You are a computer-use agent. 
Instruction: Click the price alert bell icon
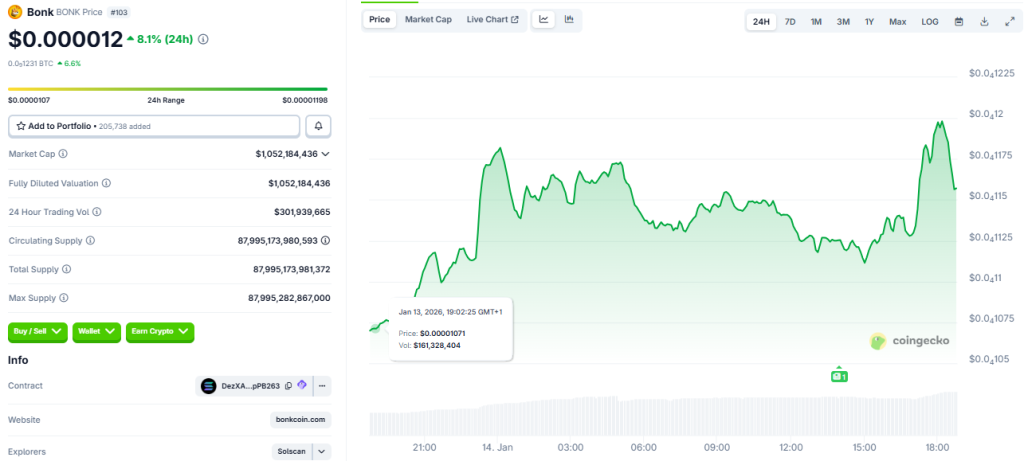click(x=318, y=126)
